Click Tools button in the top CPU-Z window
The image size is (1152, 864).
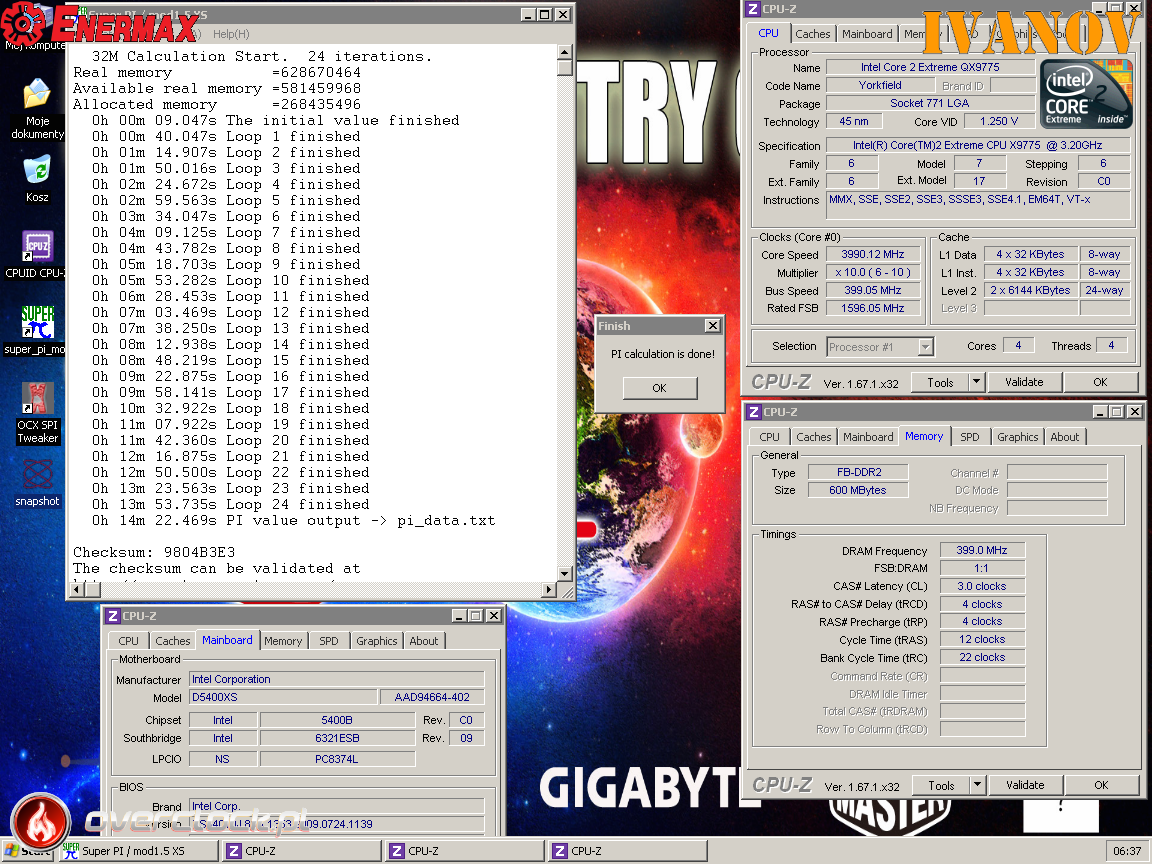point(940,382)
